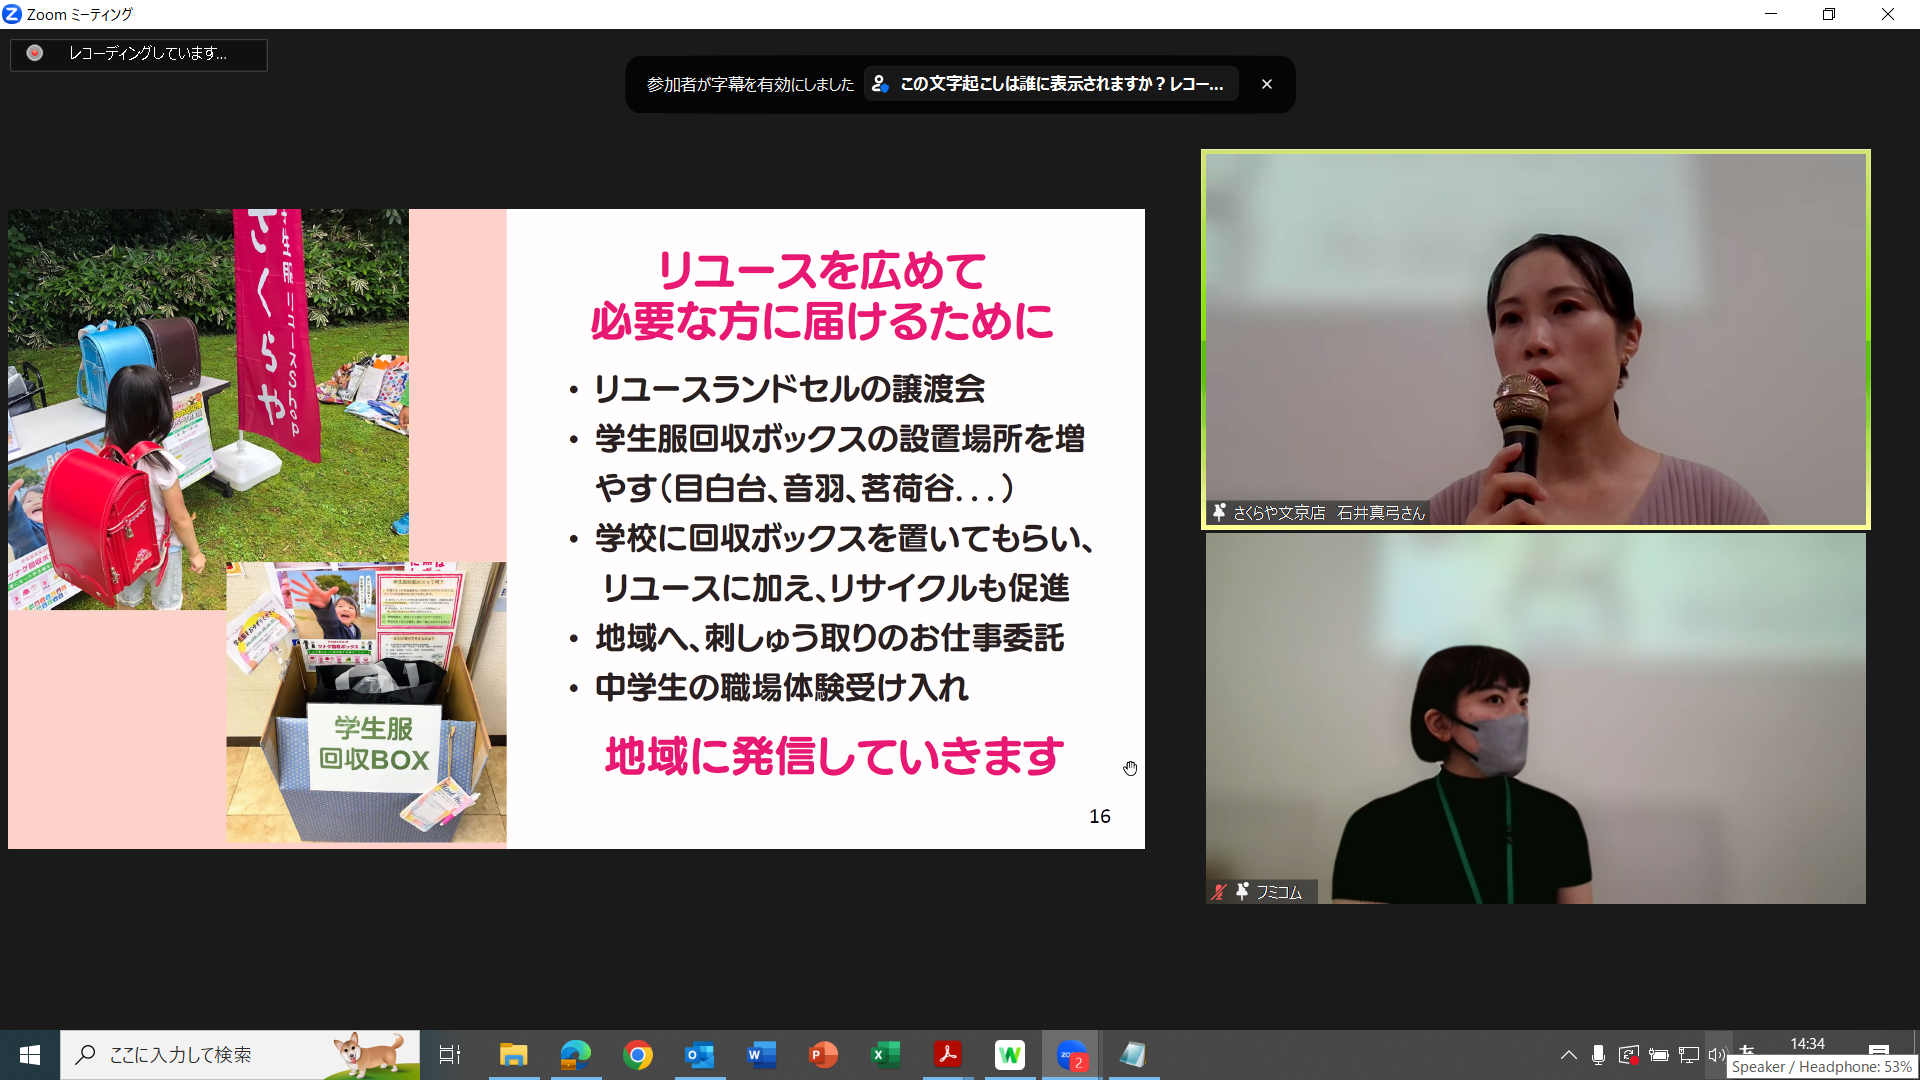Open Task View from the taskbar
Viewport: 1920px width, 1080px height.
[450, 1055]
